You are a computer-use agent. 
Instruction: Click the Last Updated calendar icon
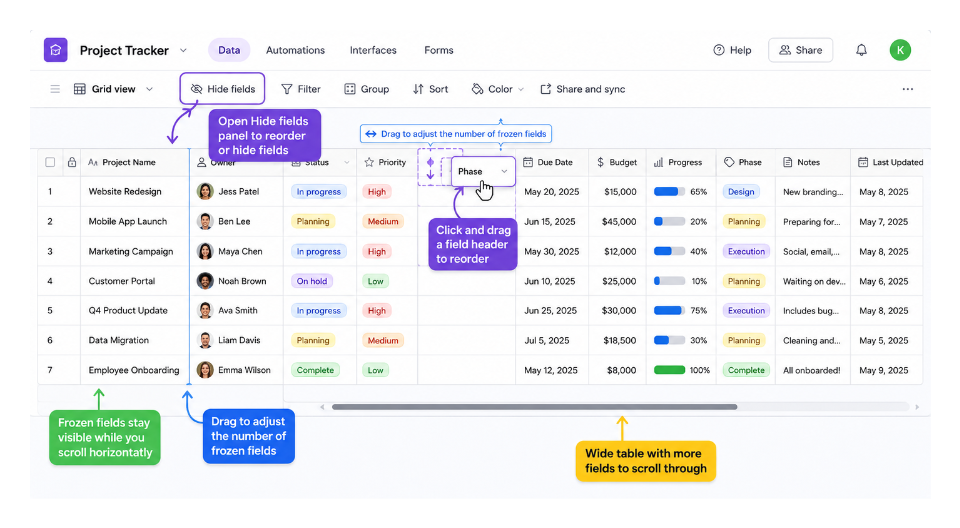tap(863, 162)
